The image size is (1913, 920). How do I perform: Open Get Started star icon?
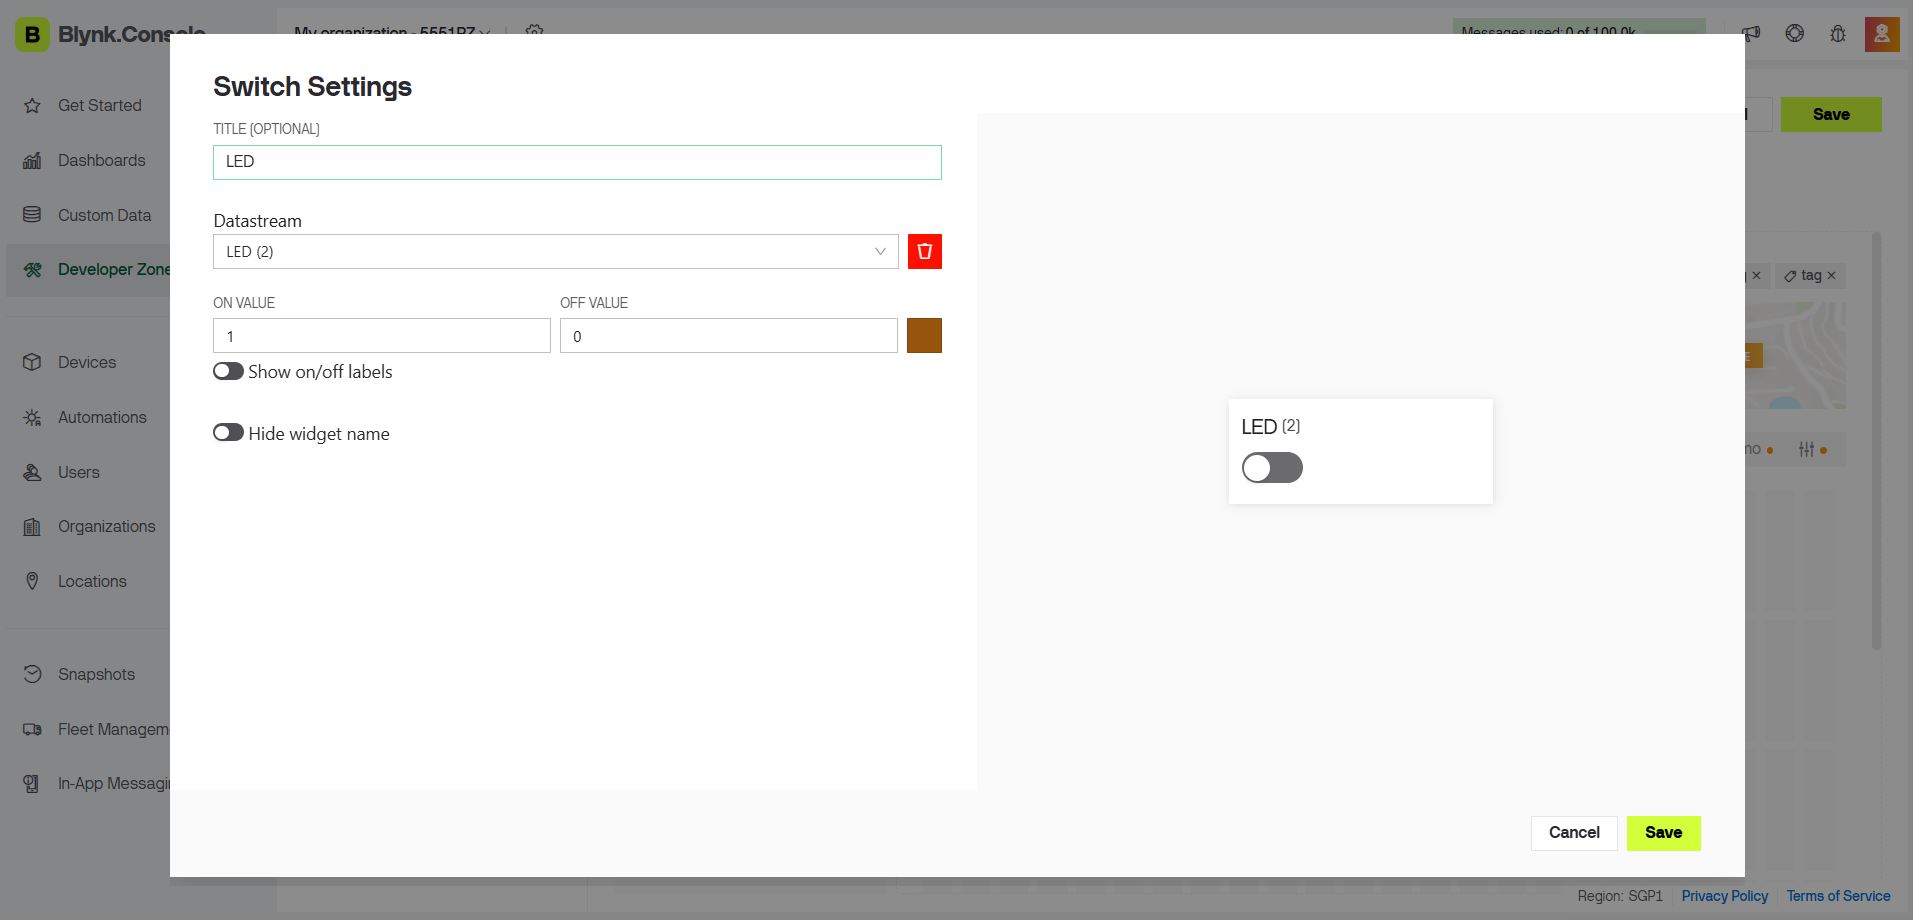(32, 105)
